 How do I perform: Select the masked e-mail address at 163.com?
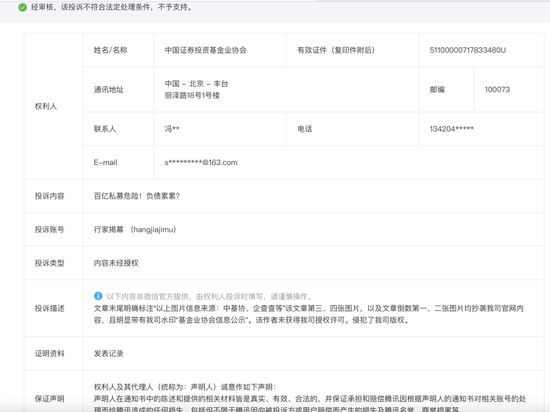(201, 162)
